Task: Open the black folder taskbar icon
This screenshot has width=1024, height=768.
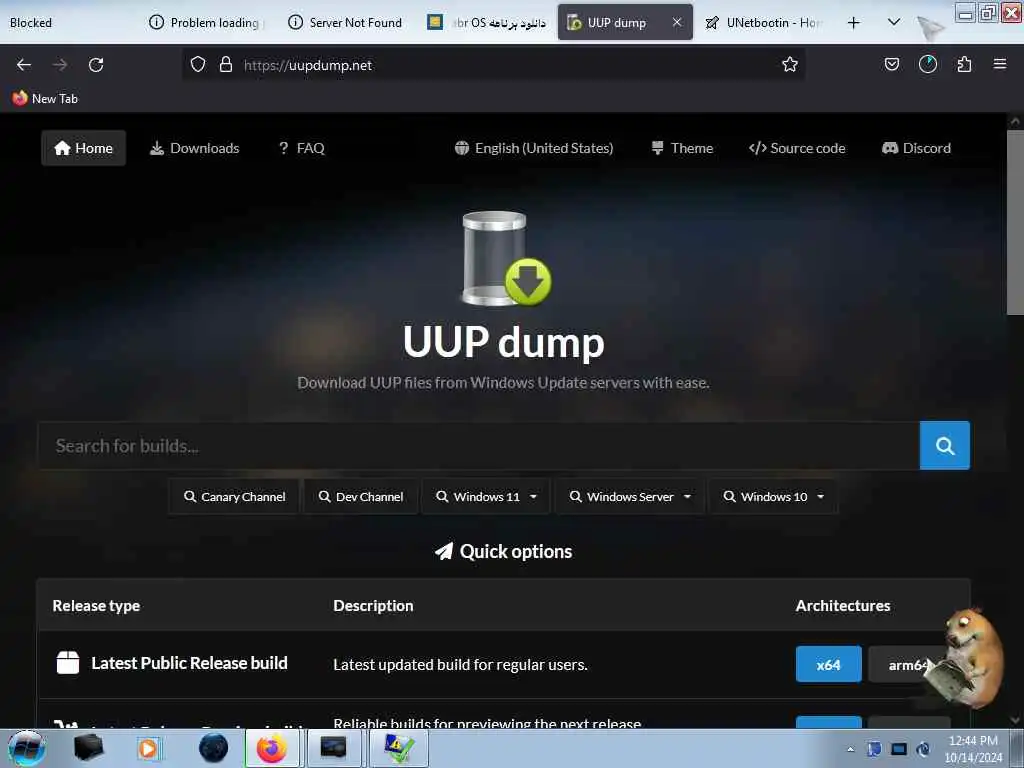Action: (x=89, y=748)
